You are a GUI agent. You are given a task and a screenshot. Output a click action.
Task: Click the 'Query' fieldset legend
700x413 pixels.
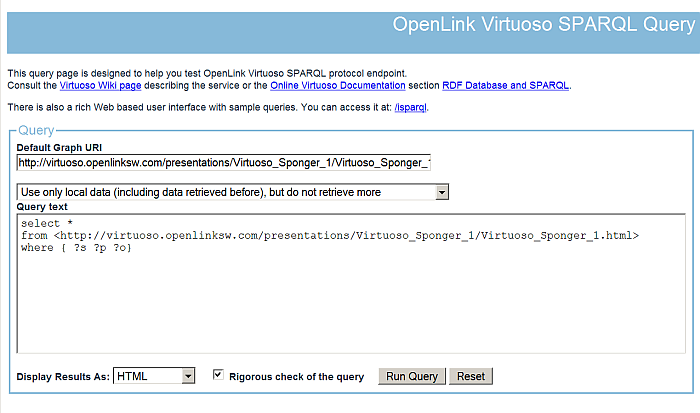pyautogui.click(x=36, y=131)
